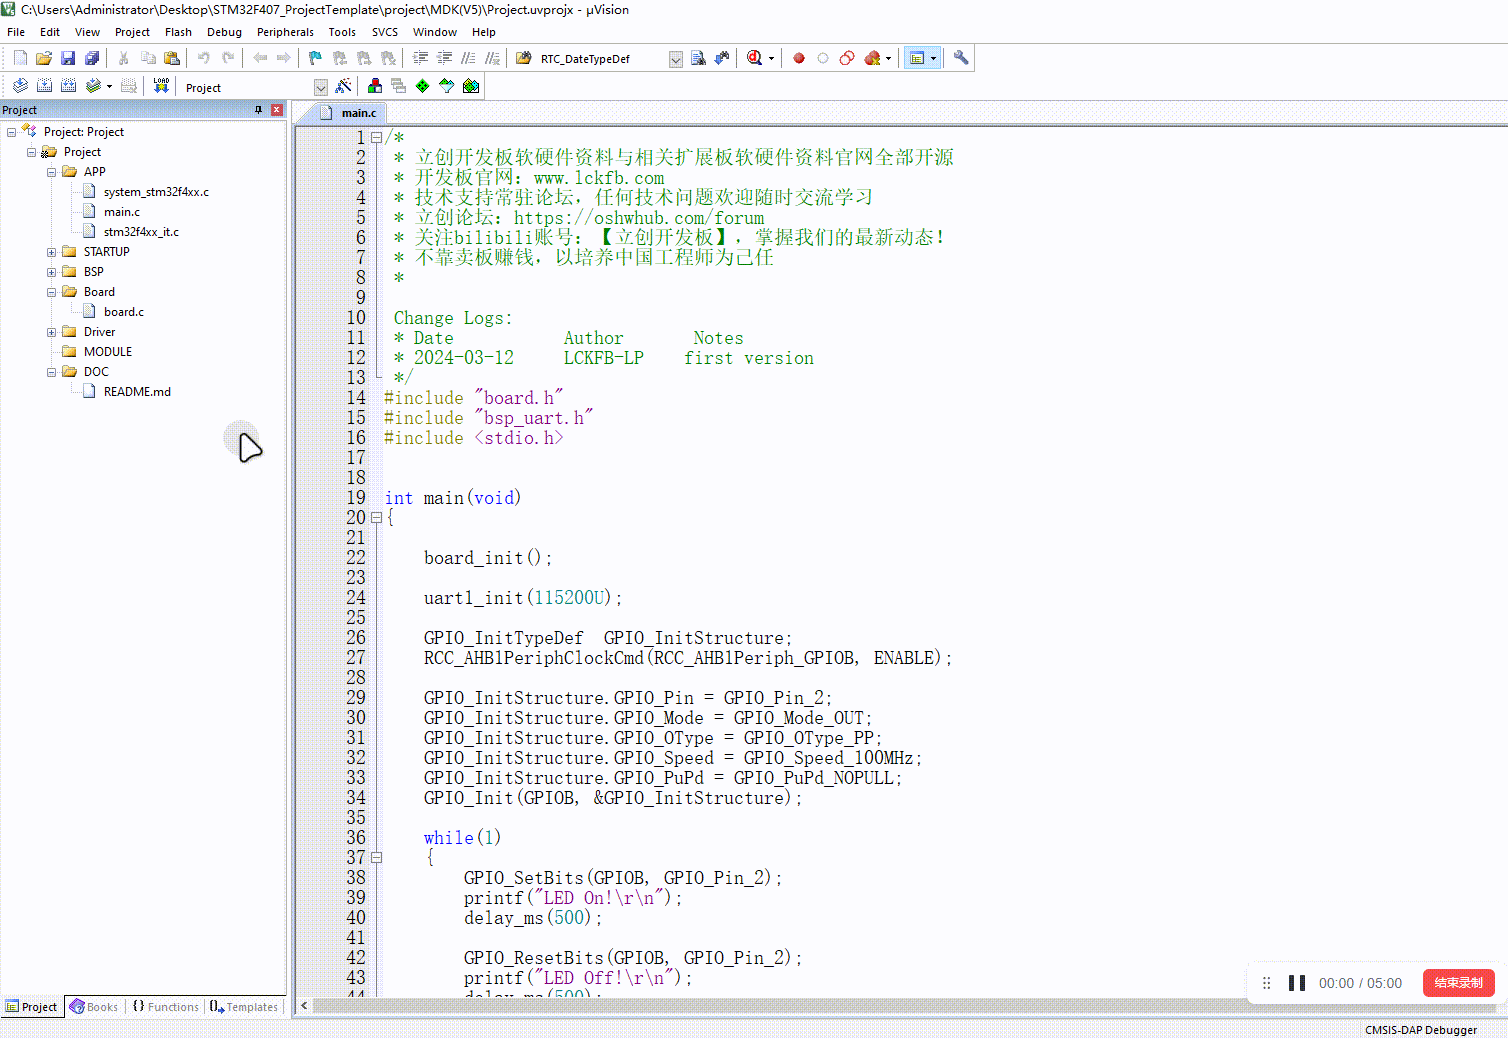Open the Configuration wrench icon

(x=961, y=58)
